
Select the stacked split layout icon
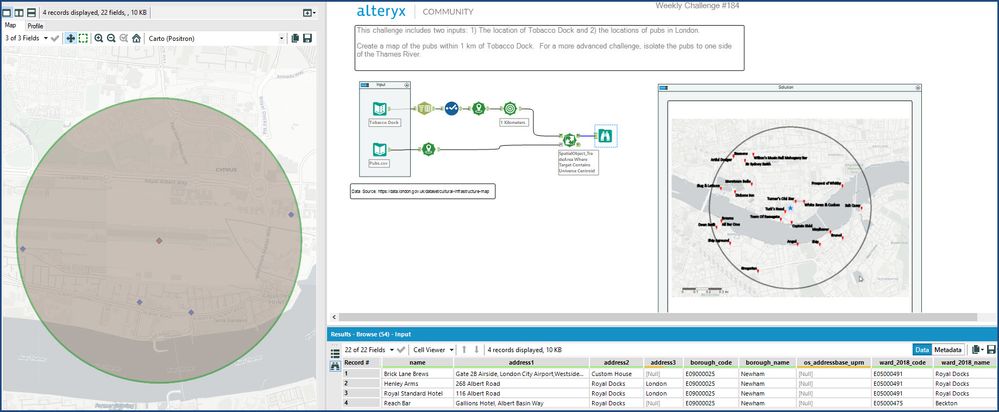pyautogui.click(x=31, y=13)
